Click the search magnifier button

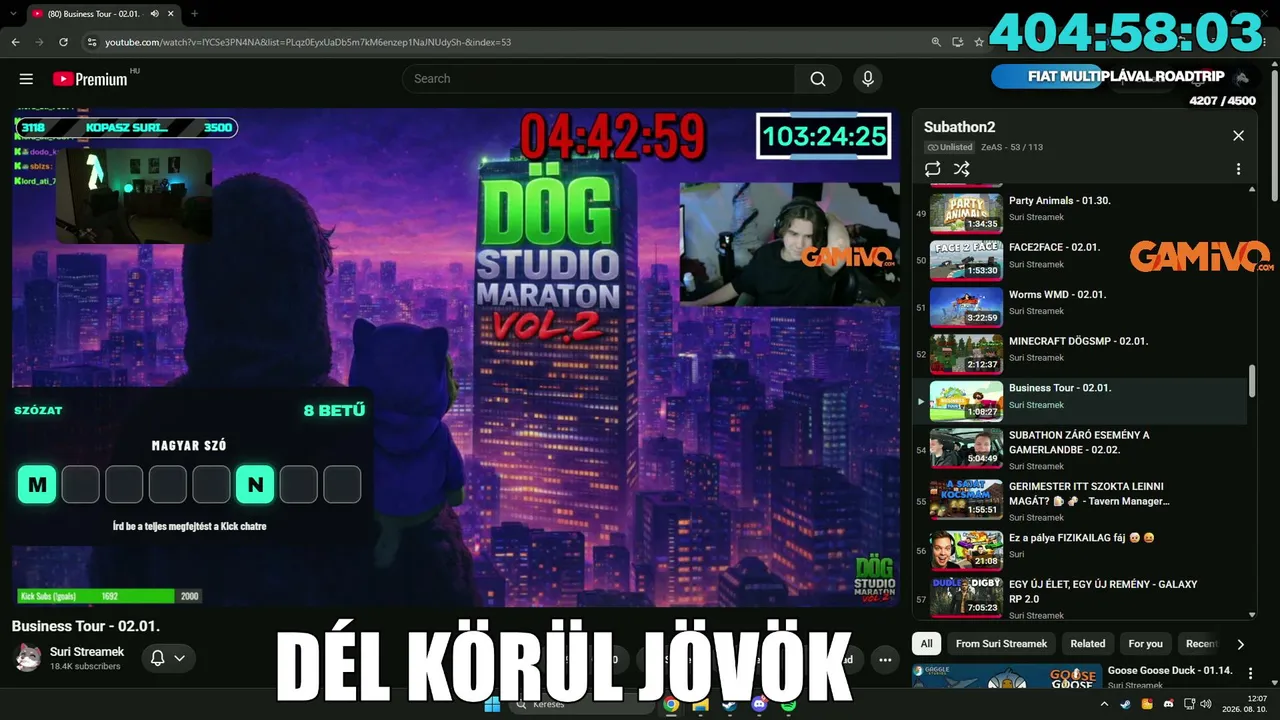818,79
